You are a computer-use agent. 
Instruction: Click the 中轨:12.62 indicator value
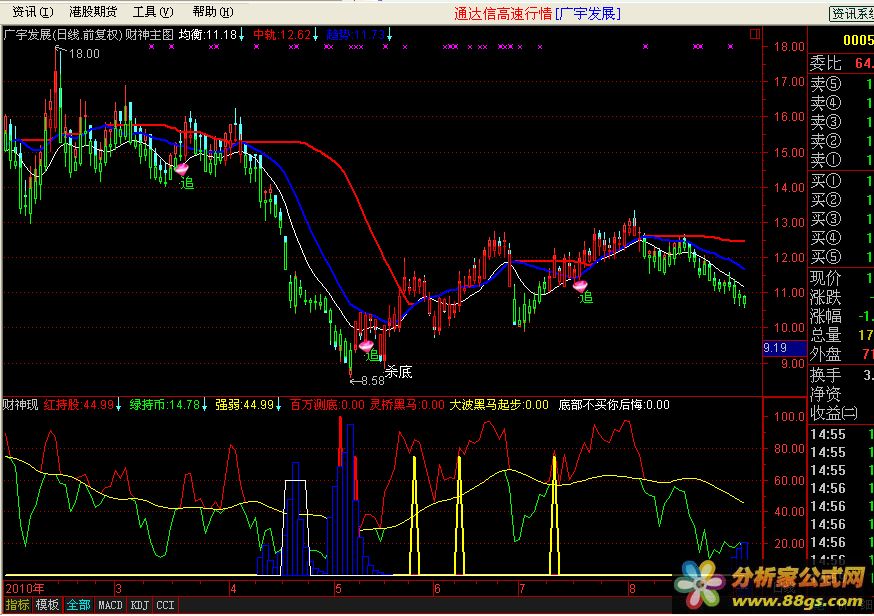point(282,35)
